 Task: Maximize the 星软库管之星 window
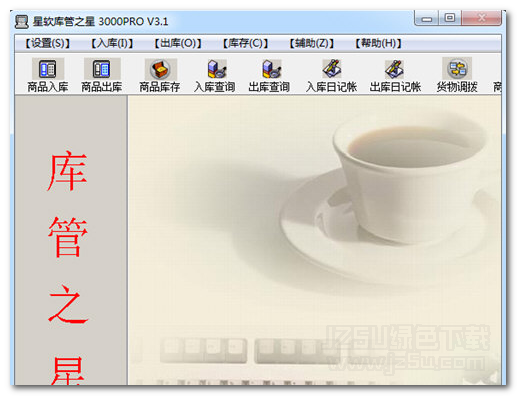click(450, 18)
